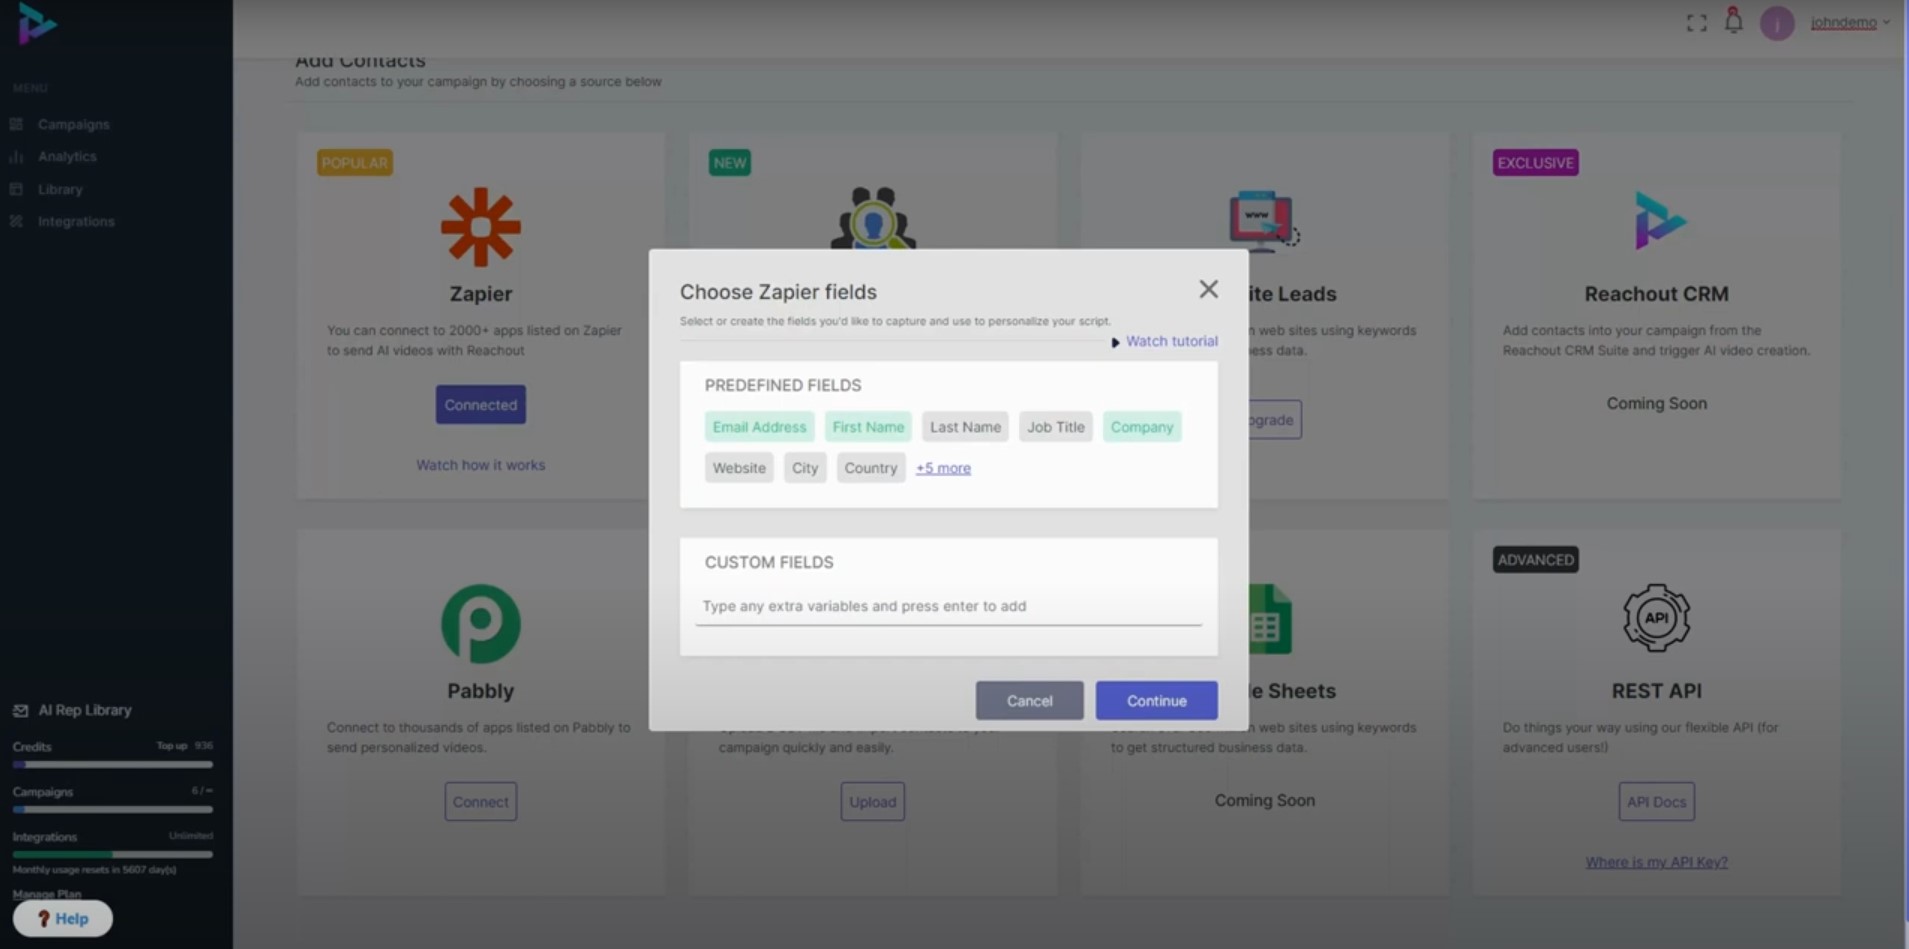
Task: Select the Last Name field chip
Action: [965, 427]
